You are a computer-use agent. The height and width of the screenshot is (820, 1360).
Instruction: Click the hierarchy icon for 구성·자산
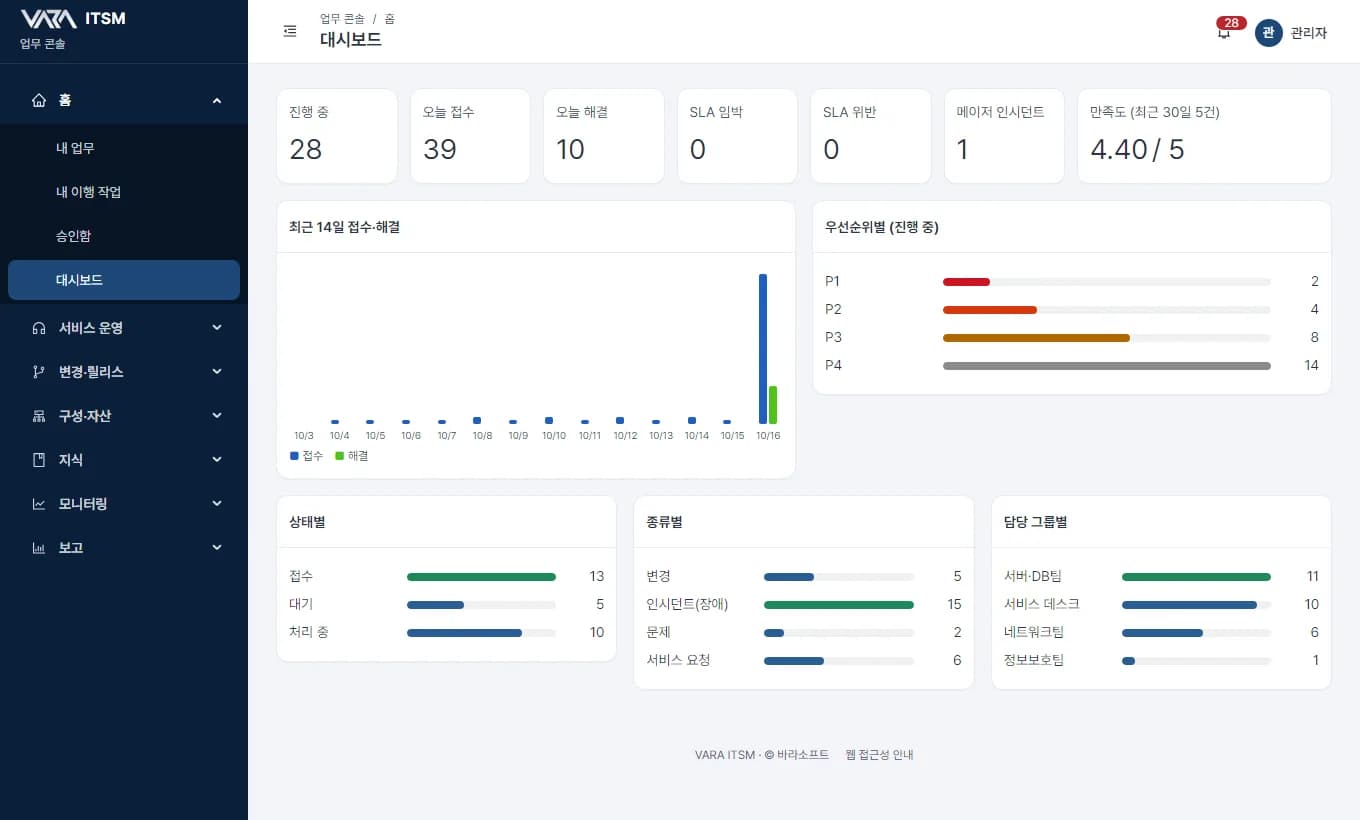pos(39,416)
